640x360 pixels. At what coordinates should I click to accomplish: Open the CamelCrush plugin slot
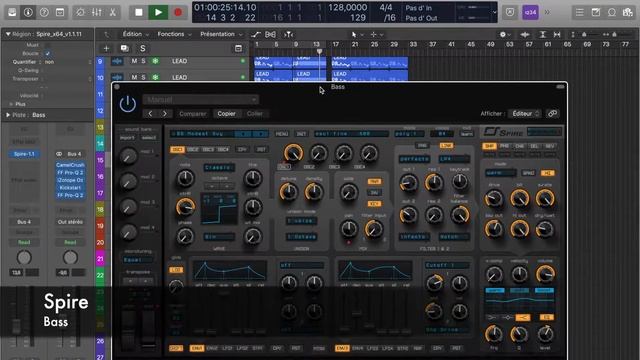(x=70, y=165)
